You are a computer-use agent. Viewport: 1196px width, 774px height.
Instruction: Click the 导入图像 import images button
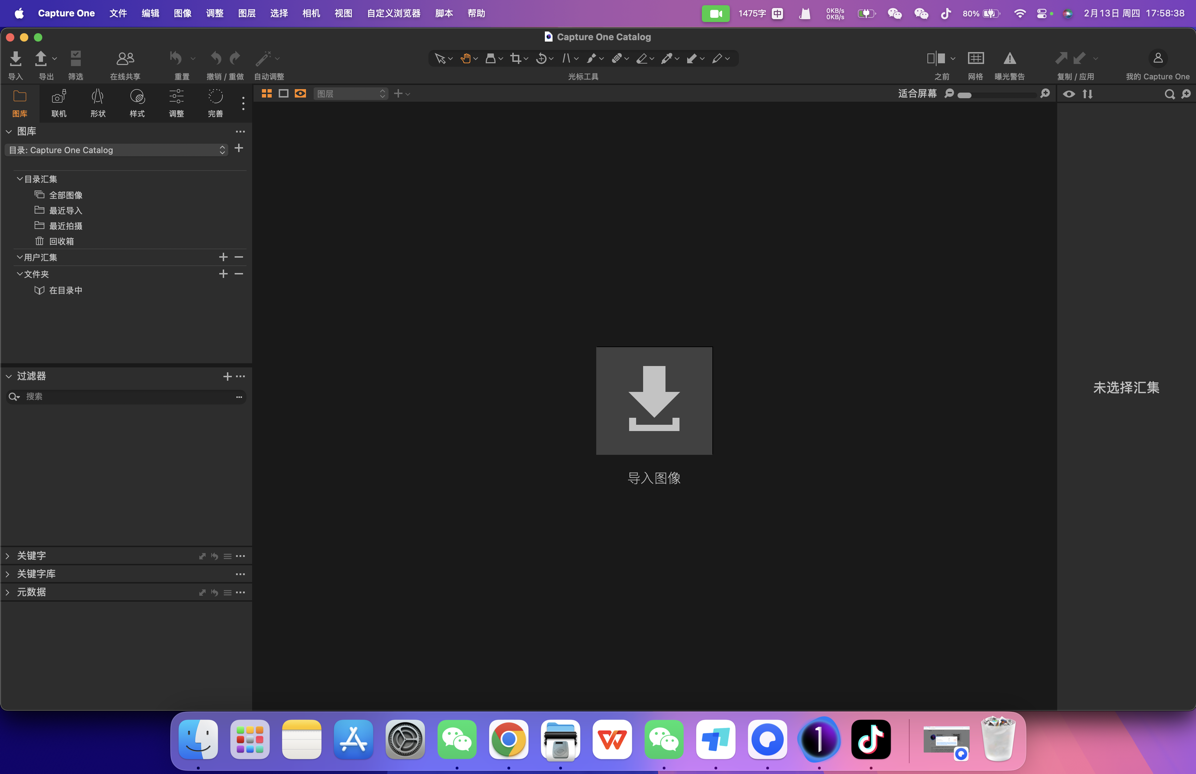[x=653, y=400]
